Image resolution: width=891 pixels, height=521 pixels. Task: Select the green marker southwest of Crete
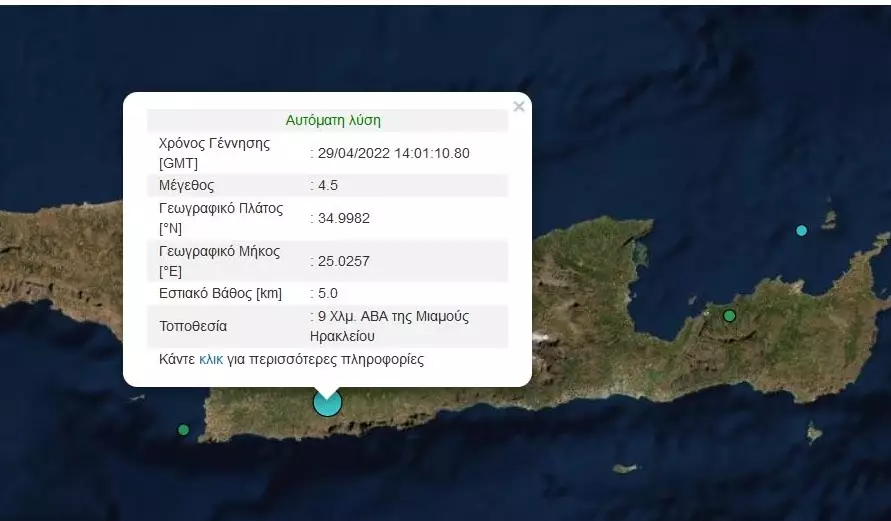coord(183,430)
